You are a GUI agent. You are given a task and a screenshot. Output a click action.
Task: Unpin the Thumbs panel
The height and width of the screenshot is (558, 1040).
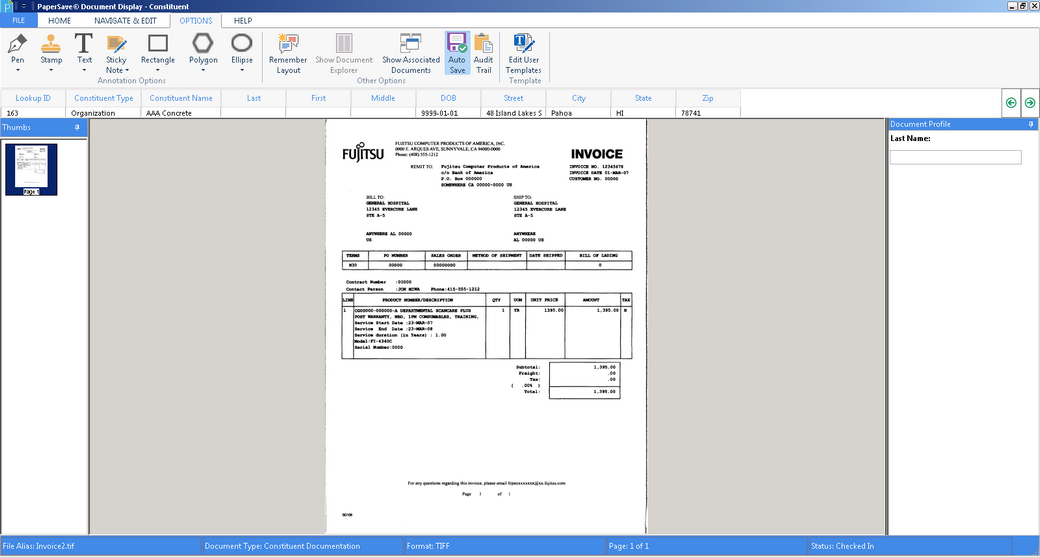point(77,128)
